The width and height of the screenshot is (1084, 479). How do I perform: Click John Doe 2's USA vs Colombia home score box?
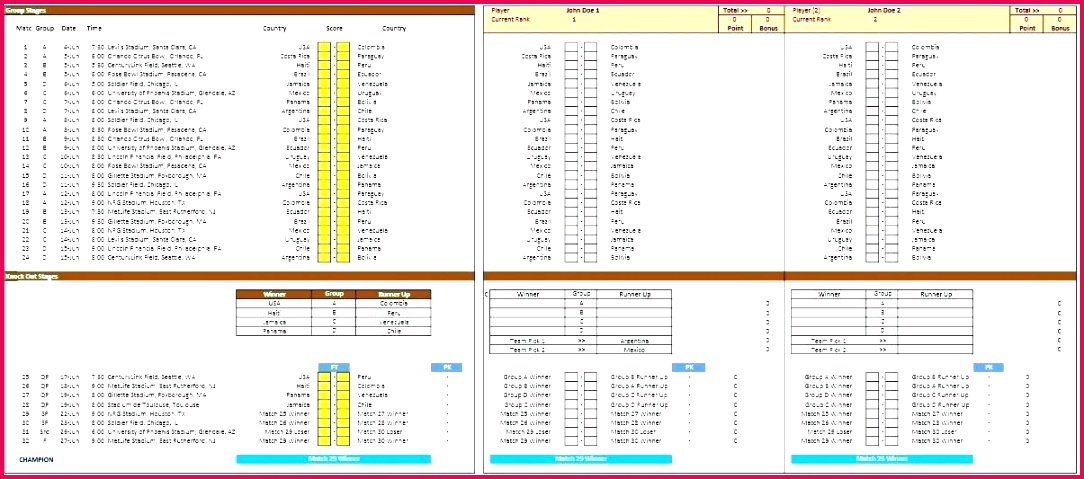pyautogui.click(x=872, y=47)
